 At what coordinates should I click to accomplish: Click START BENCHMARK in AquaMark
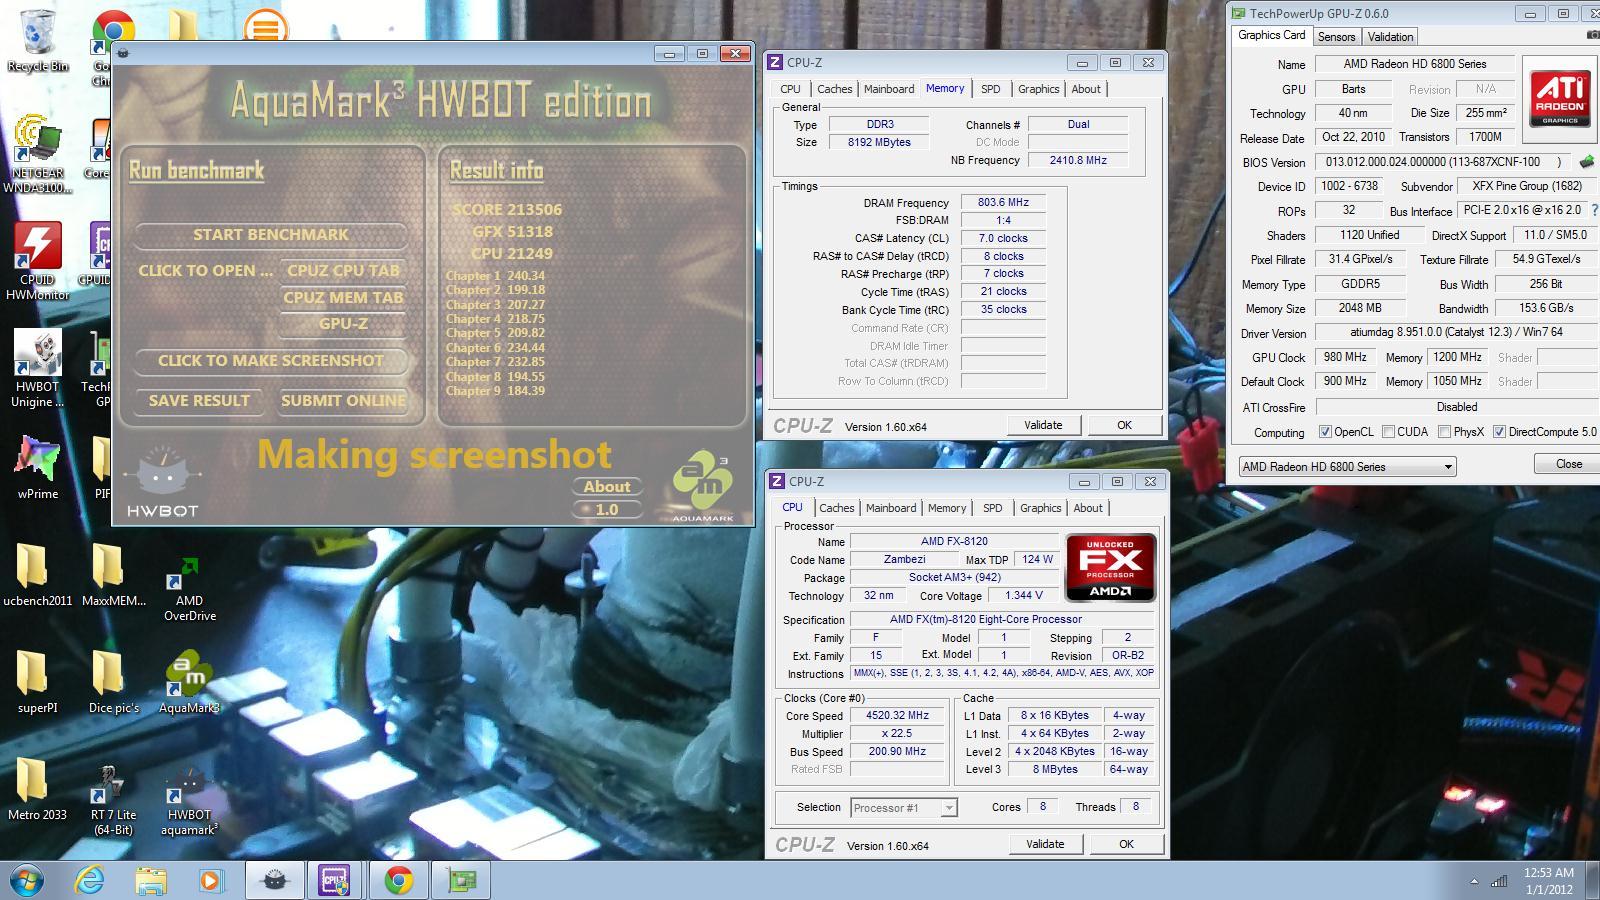coord(271,235)
